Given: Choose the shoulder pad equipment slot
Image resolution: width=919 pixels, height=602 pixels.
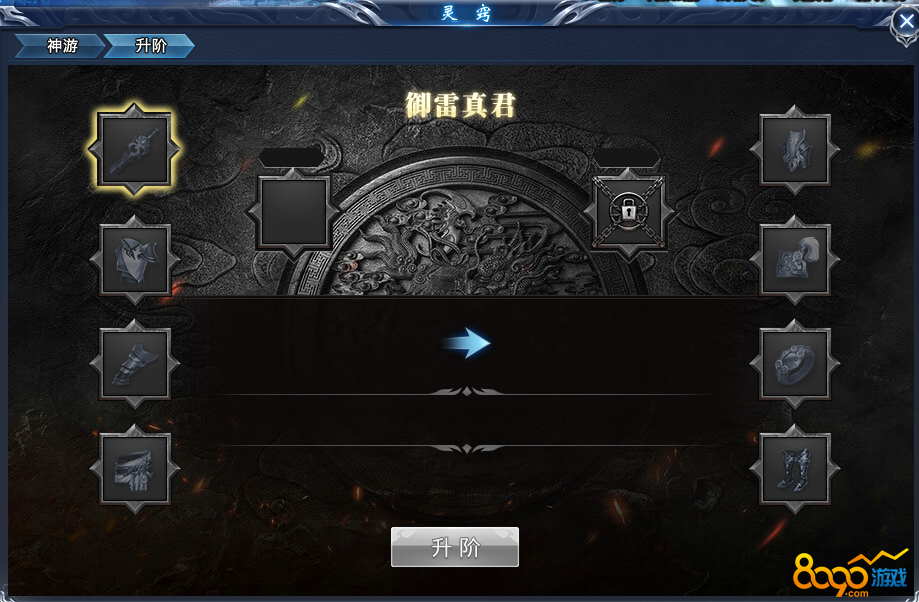Looking at the screenshot, I should coord(795,259).
